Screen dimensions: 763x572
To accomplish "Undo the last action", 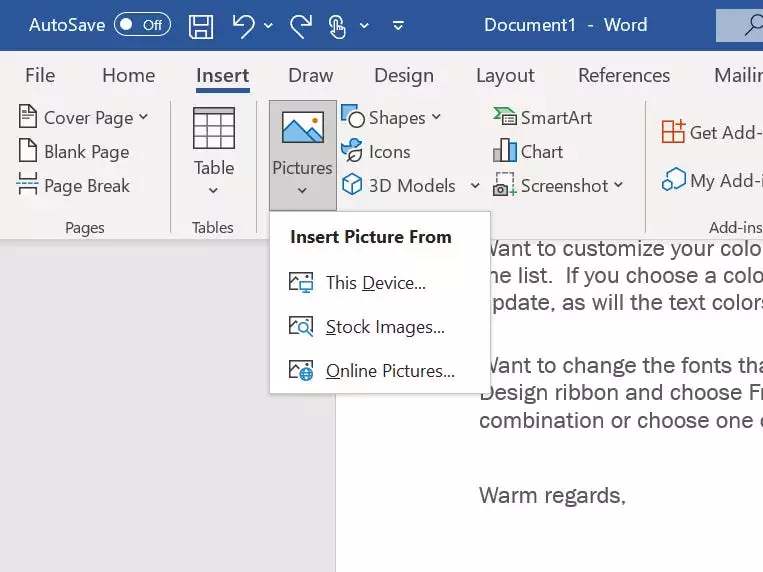I will click(244, 25).
